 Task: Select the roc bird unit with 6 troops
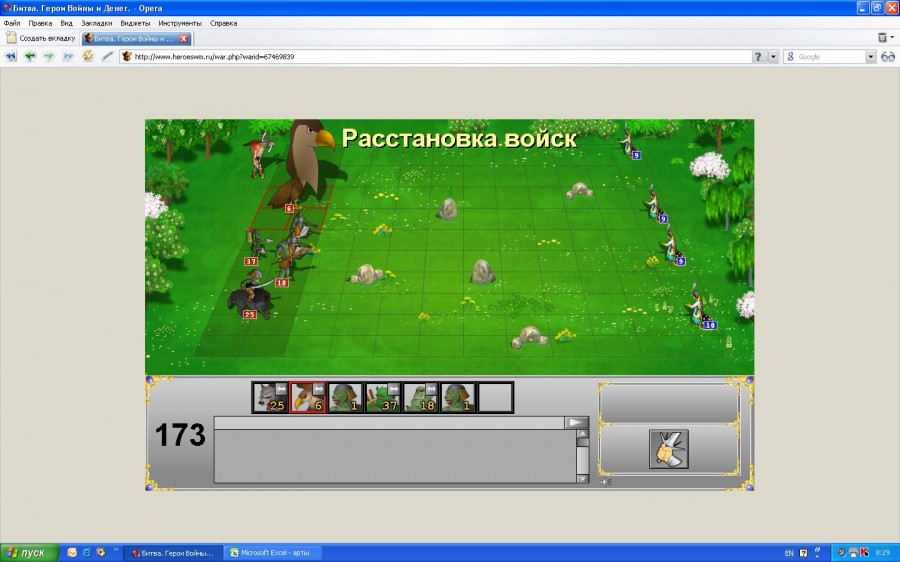click(x=308, y=397)
